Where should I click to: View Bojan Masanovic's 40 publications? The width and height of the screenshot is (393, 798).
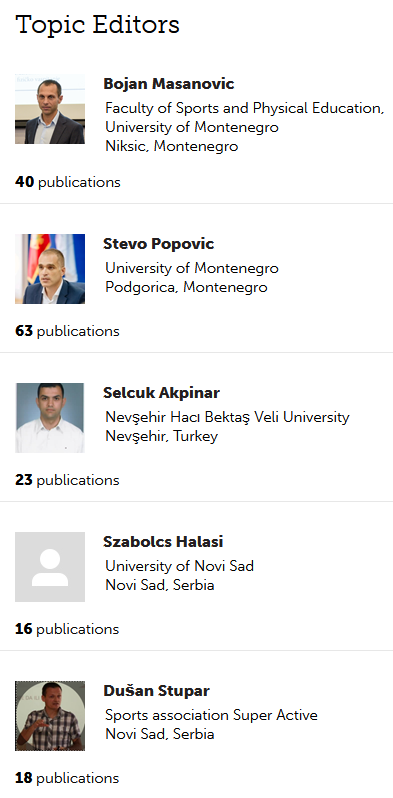[x=68, y=182]
